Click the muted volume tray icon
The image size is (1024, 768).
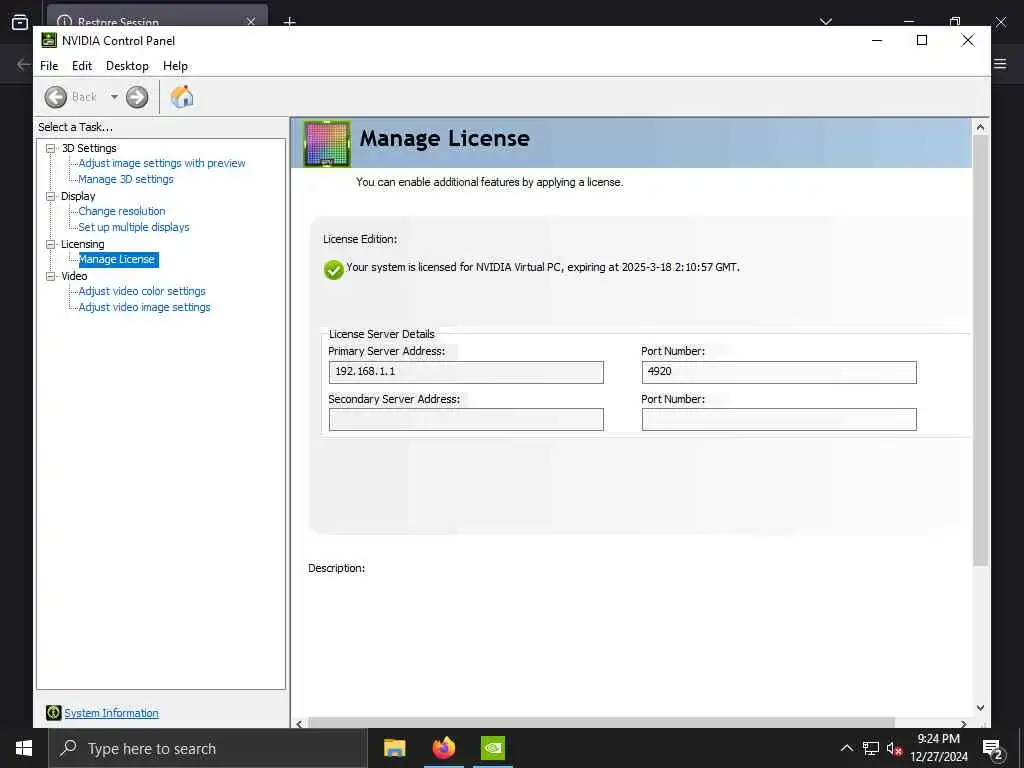(894, 749)
